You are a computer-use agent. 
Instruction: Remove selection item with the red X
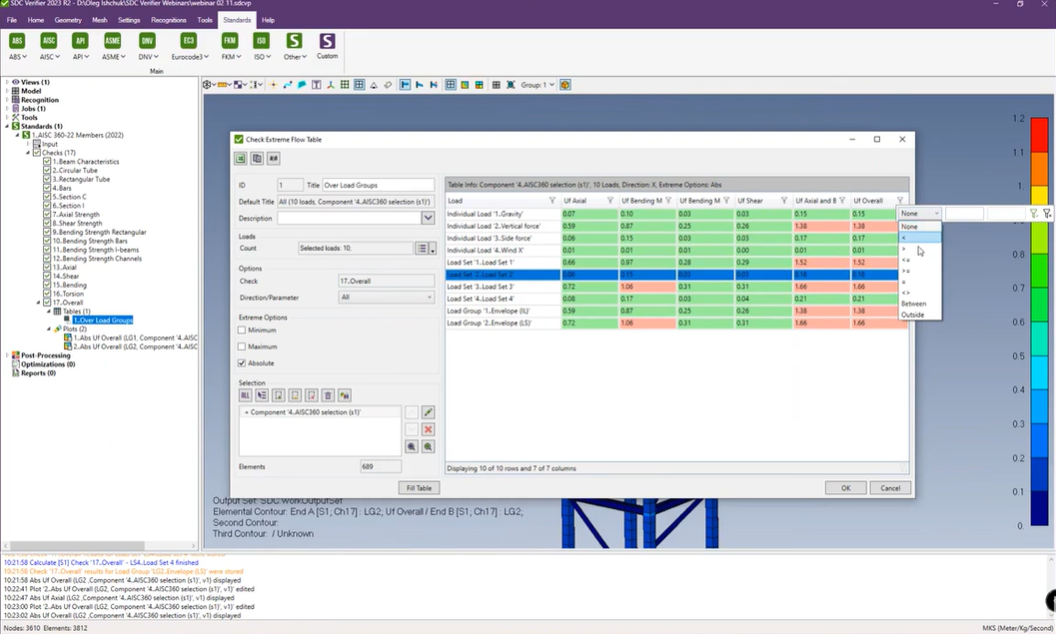428,429
